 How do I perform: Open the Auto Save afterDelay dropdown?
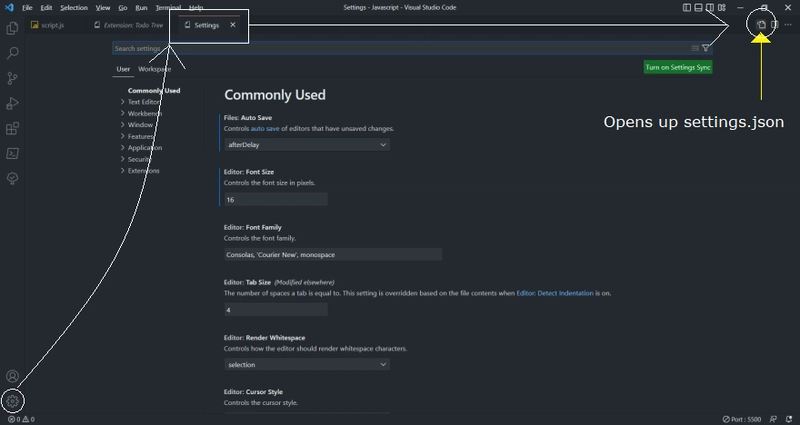[307, 144]
